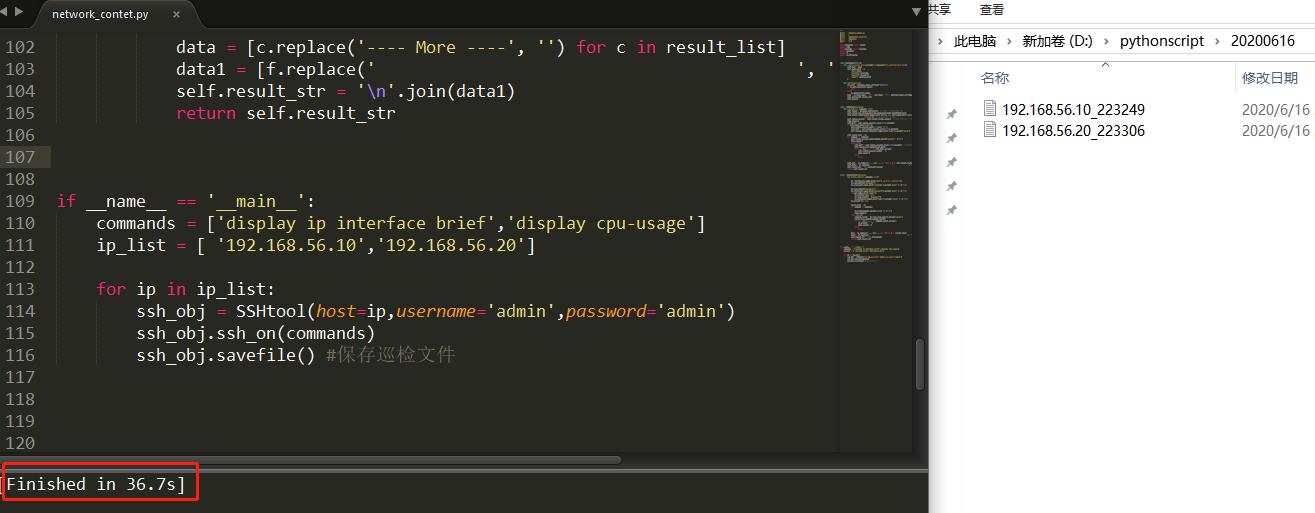
Task: Click the second pin icon in Quick Access
Action: [x=951, y=139]
